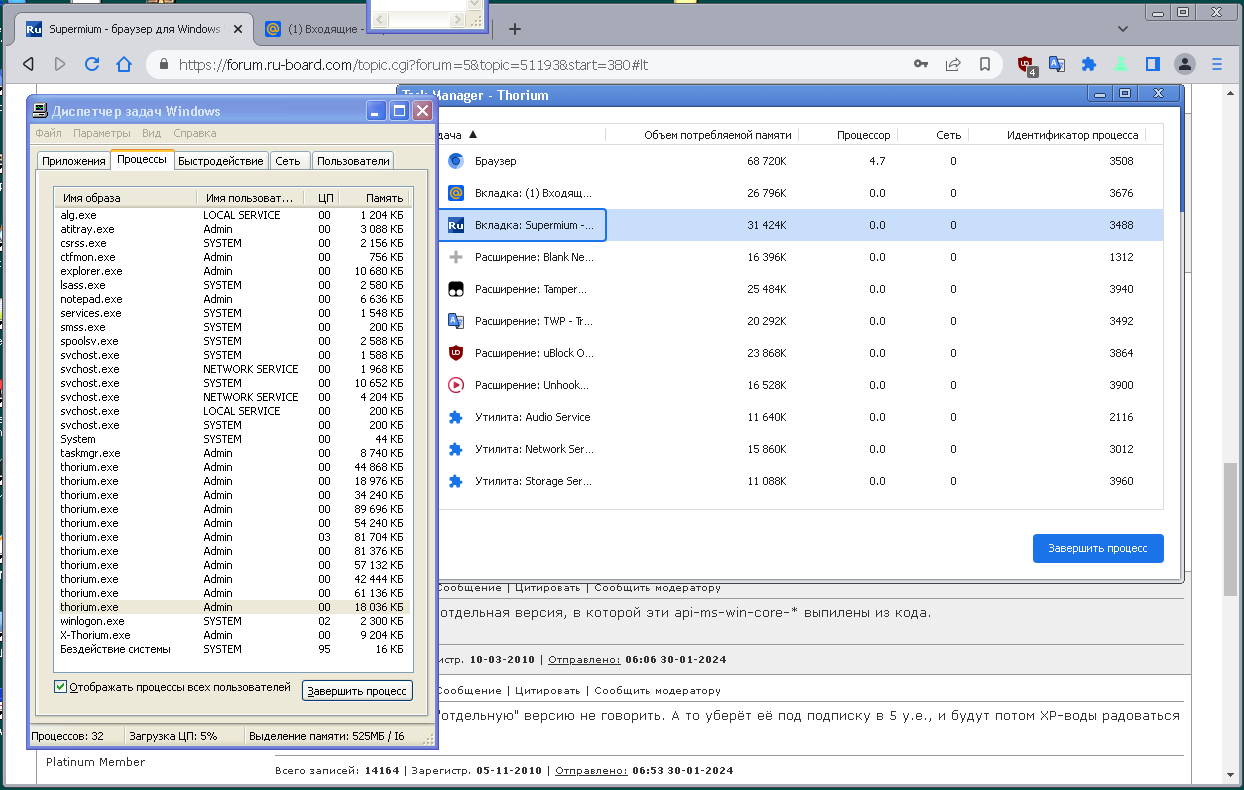Open Вид menu in Диспетчер задач
1244x790 pixels.
click(152, 133)
